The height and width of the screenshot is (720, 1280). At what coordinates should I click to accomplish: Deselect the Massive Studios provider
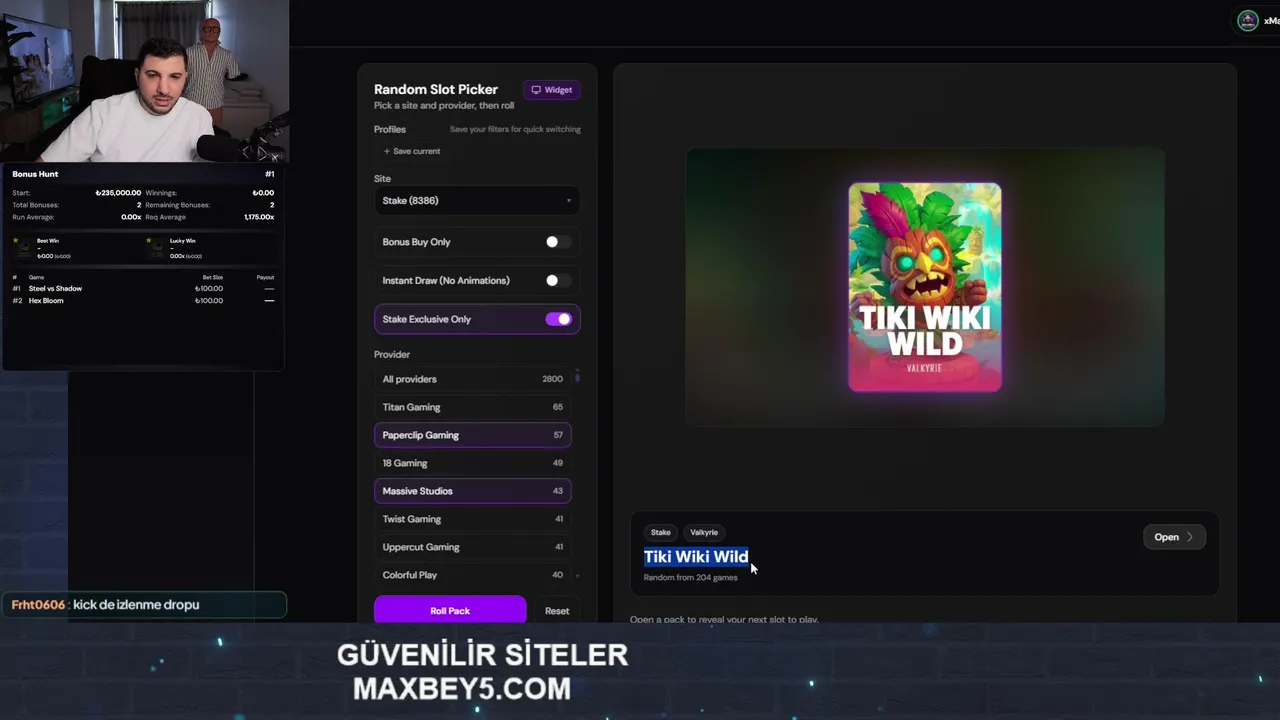click(x=472, y=491)
